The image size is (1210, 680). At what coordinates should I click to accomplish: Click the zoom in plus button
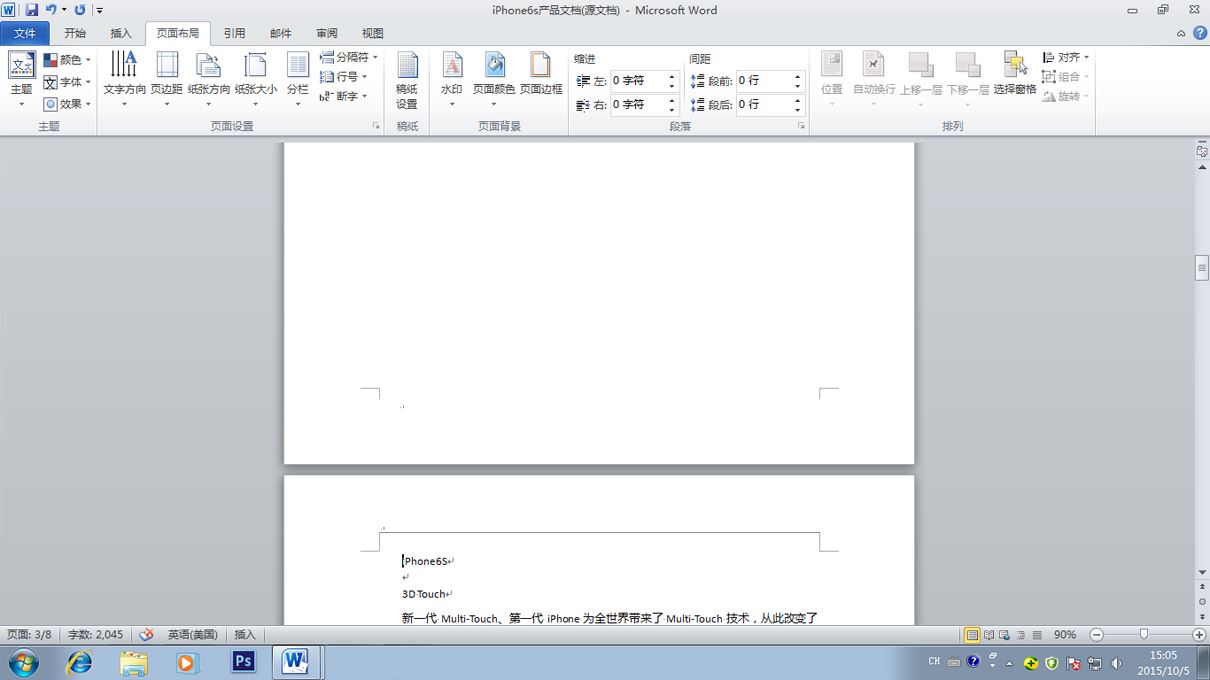pyautogui.click(x=1199, y=635)
